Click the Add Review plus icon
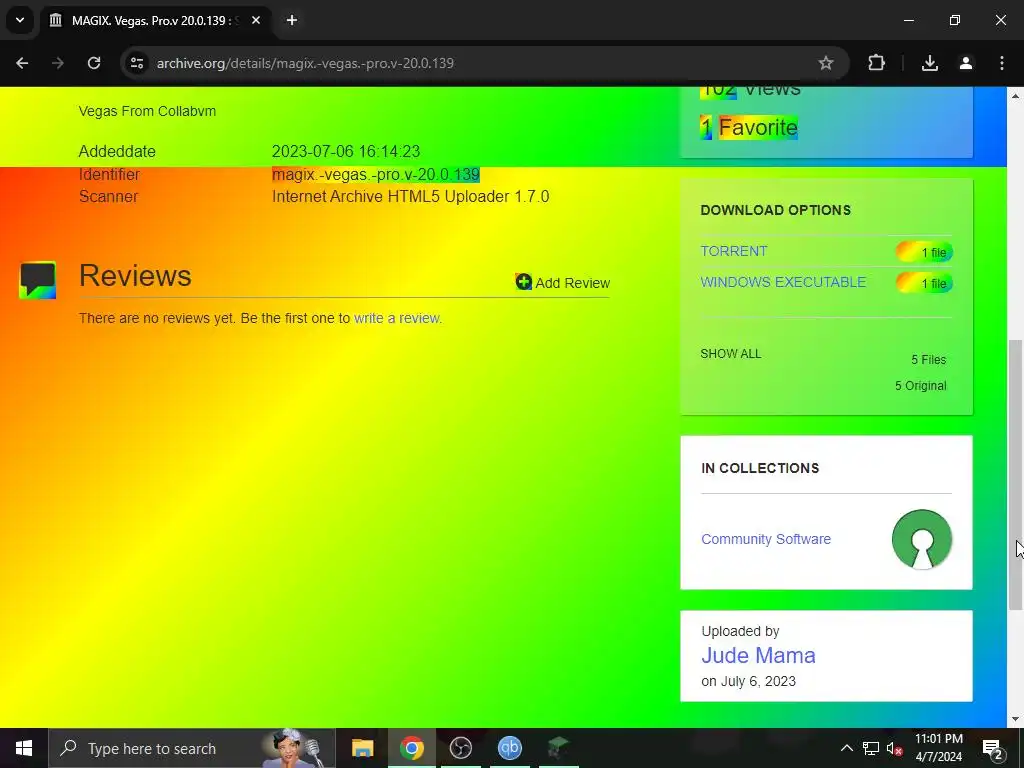The height and width of the screenshot is (768, 1024). click(x=523, y=281)
